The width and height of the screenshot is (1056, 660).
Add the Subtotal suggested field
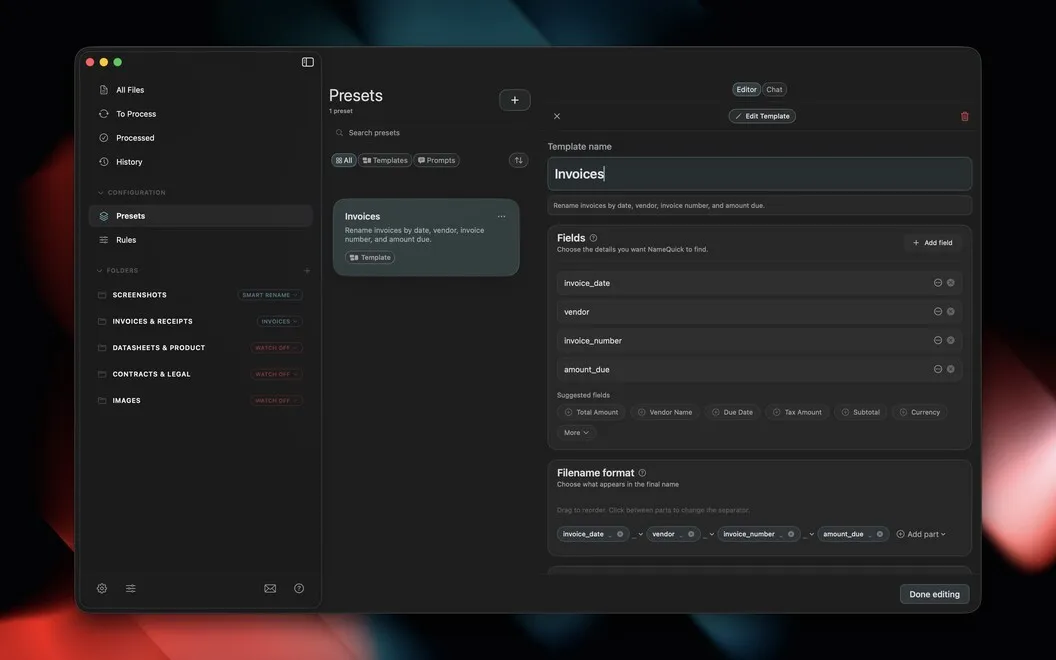pyautogui.click(x=860, y=412)
